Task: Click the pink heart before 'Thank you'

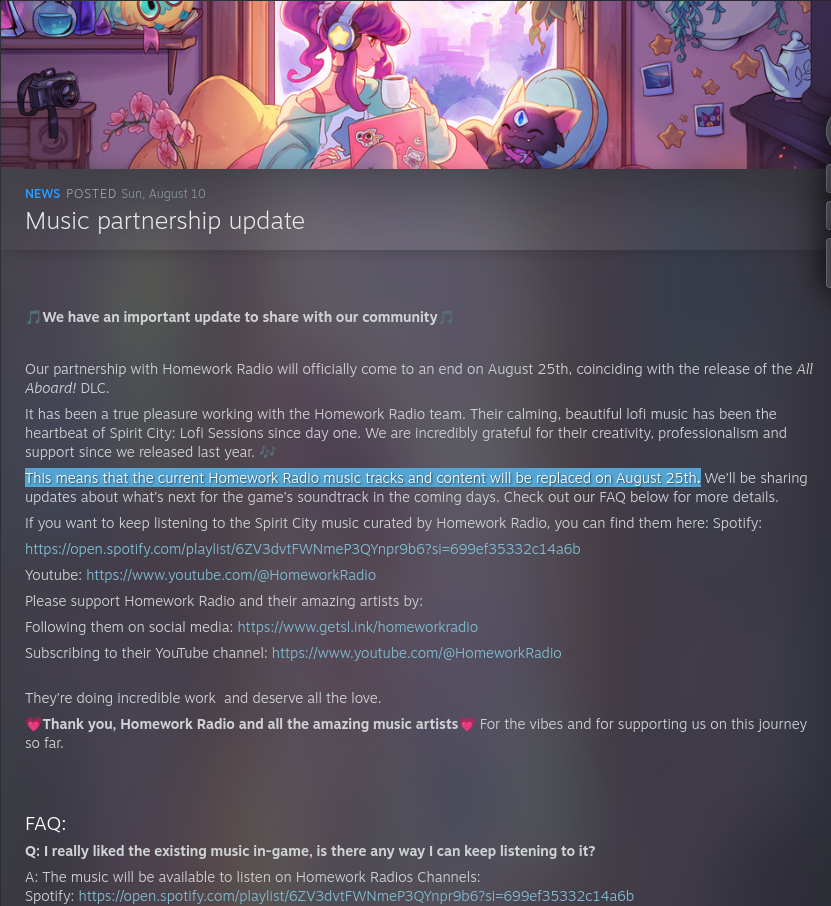Action: click(x=33, y=724)
